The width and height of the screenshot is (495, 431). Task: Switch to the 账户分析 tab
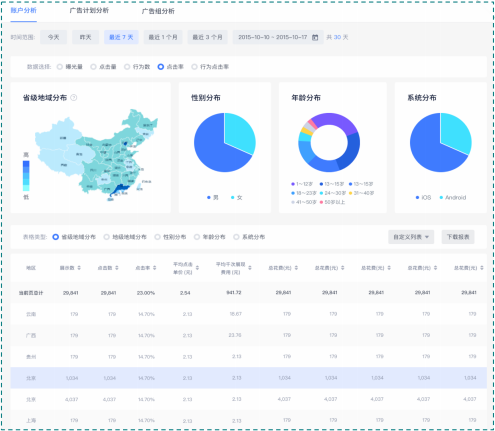click(23, 11)
